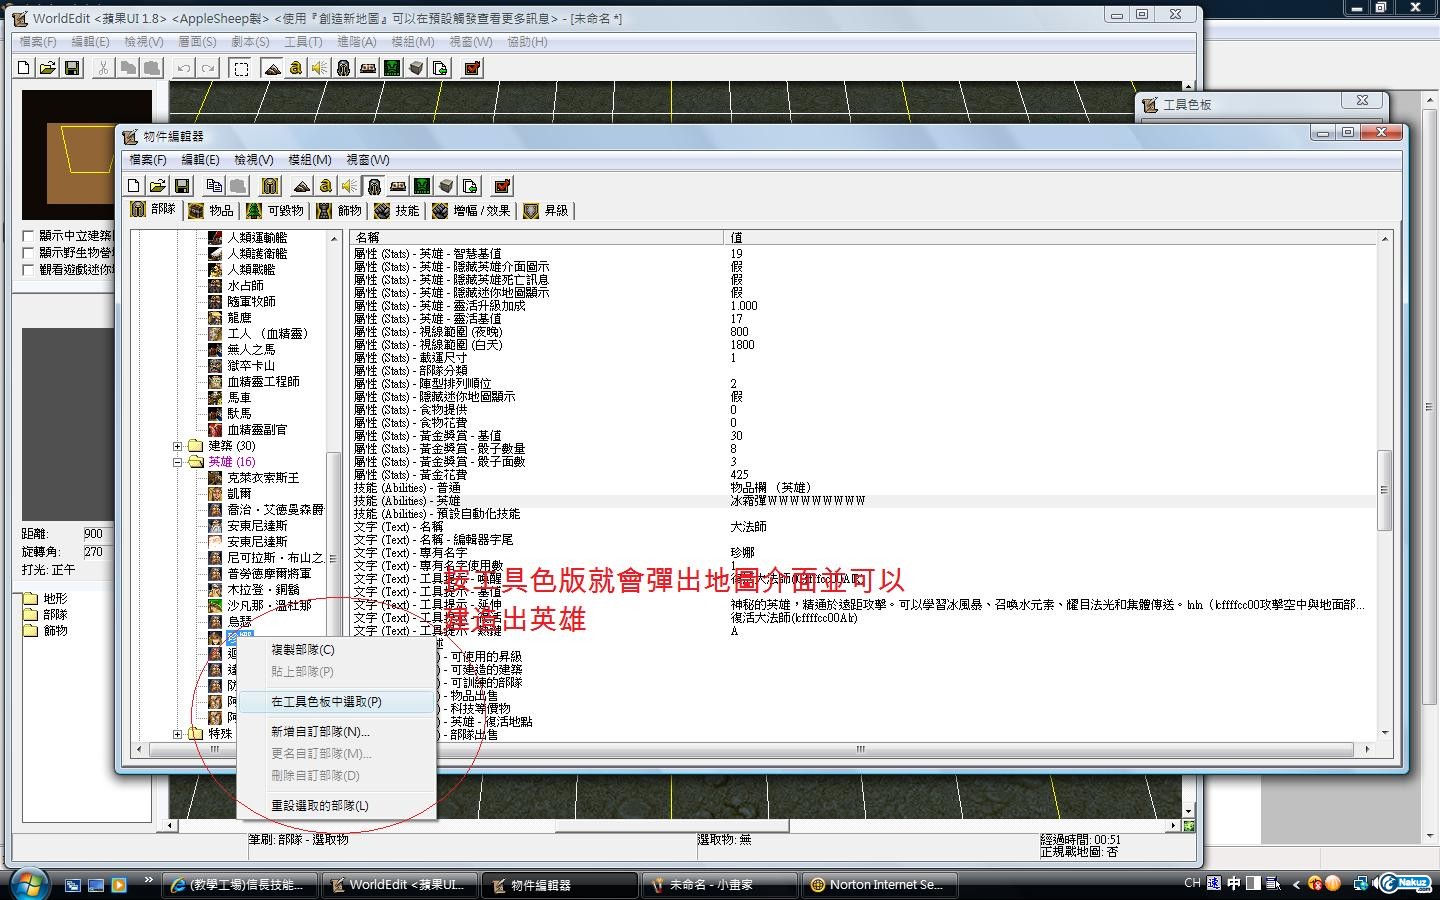This screenshot has width=1440, height=900.
Task: Choose 在工具色板中選取(P) menu entry
Action: (337, 702)
